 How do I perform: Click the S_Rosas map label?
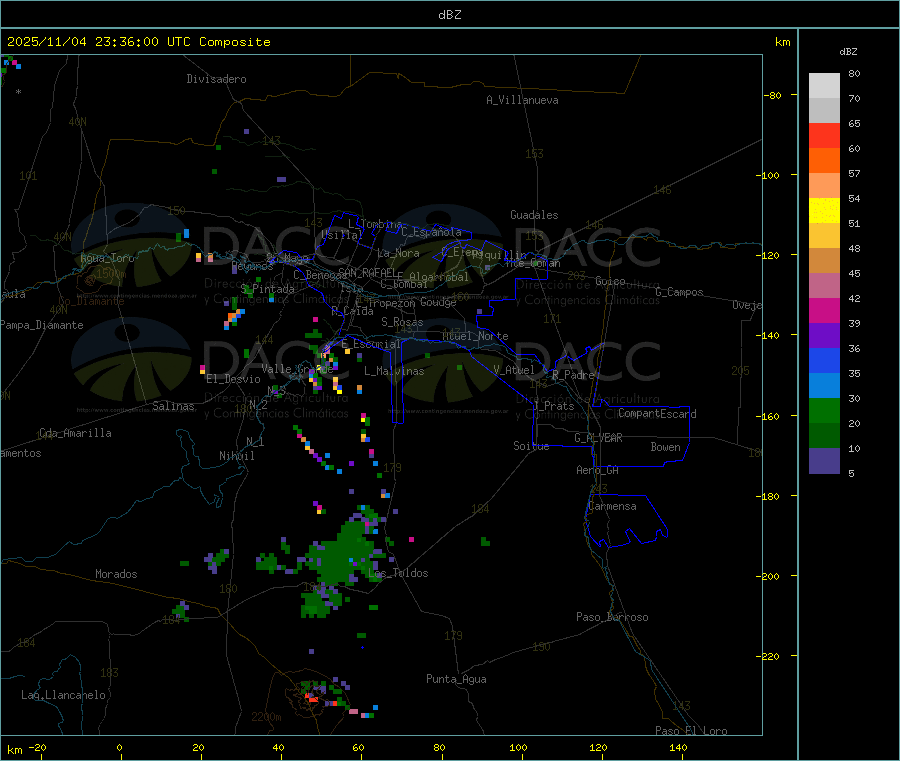[402, 322]
